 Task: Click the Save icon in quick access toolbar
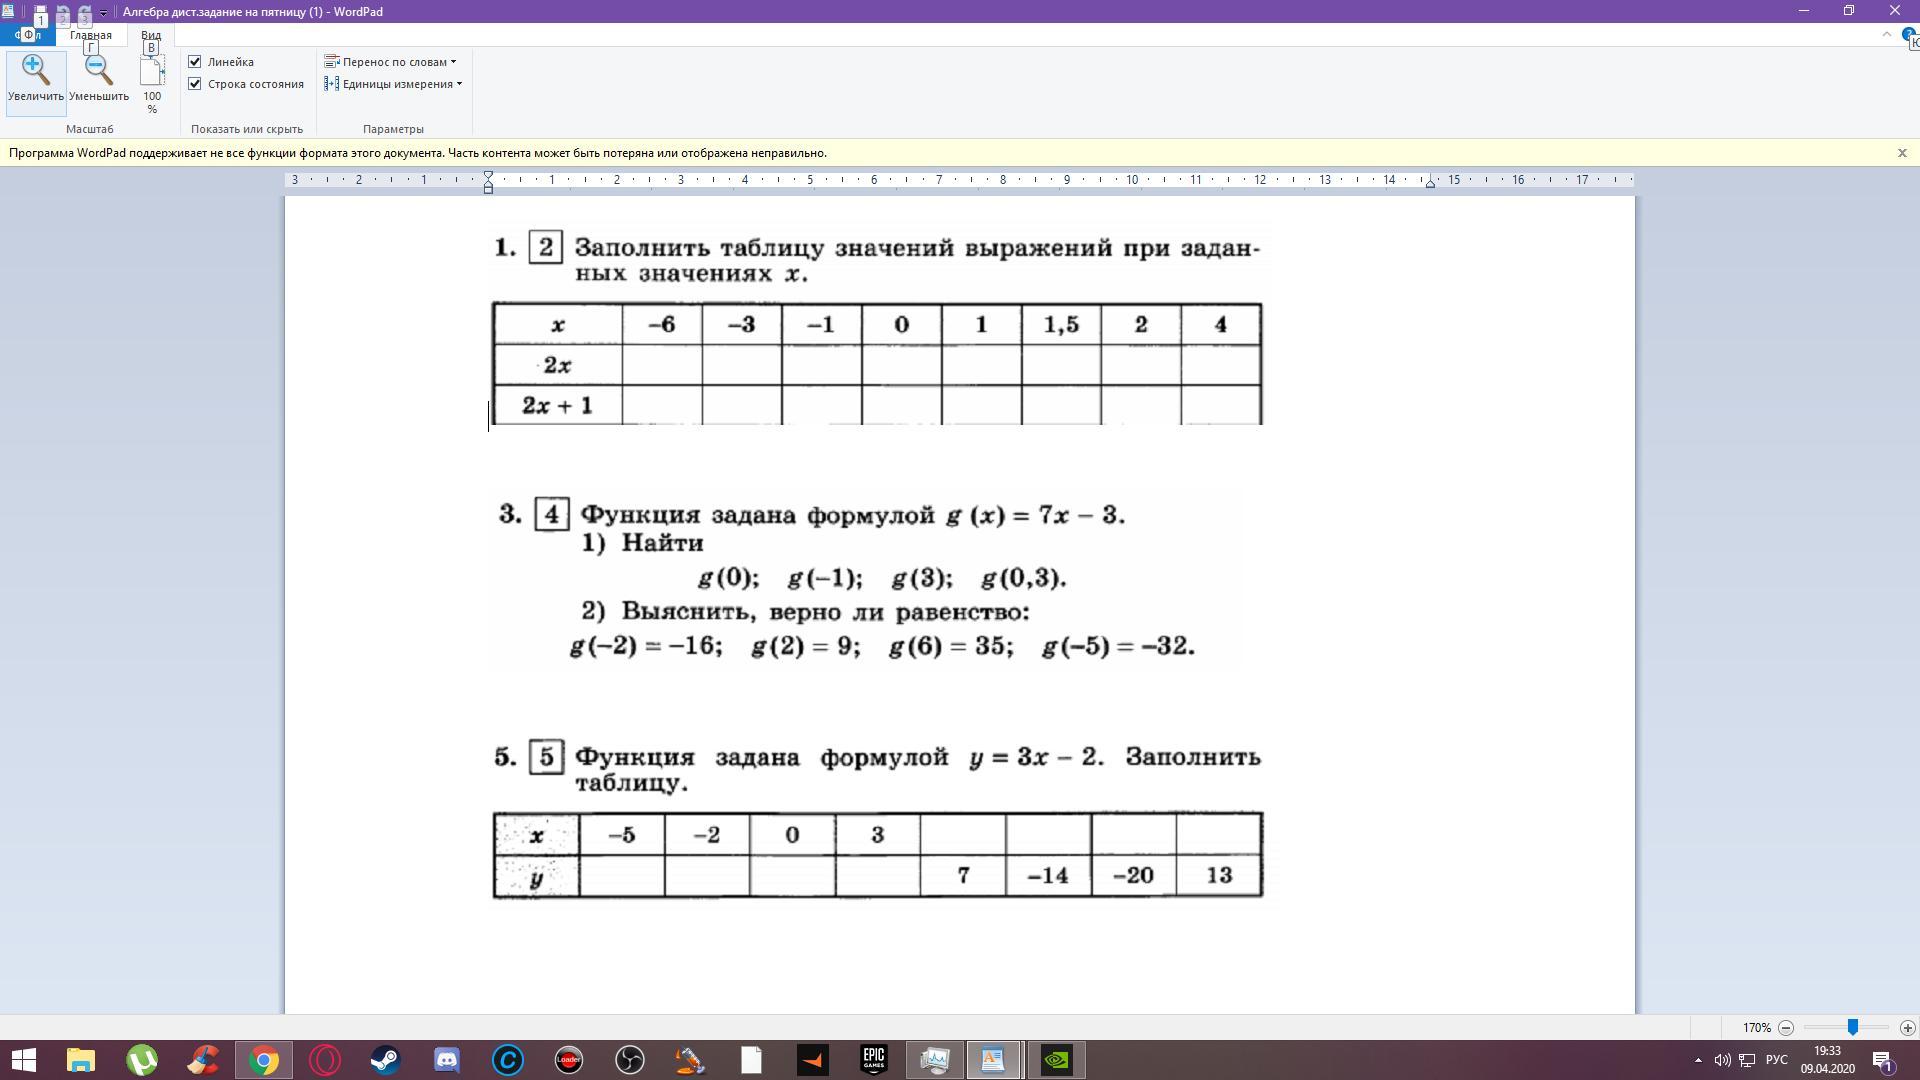pos(40,13)
